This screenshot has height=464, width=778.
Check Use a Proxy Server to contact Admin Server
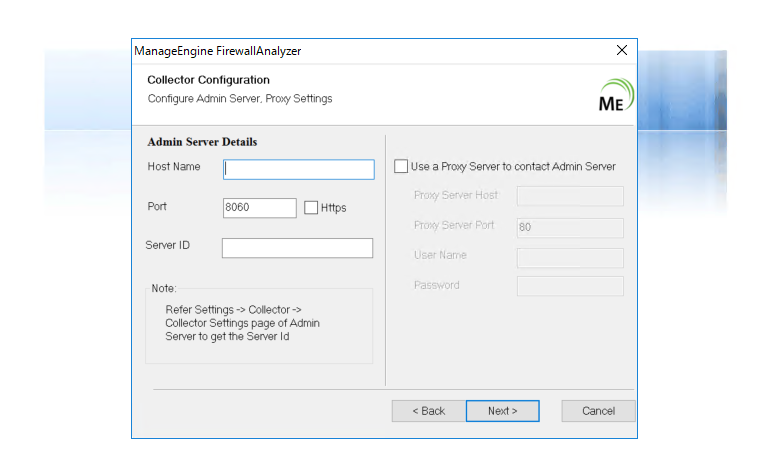click(401, 166)
